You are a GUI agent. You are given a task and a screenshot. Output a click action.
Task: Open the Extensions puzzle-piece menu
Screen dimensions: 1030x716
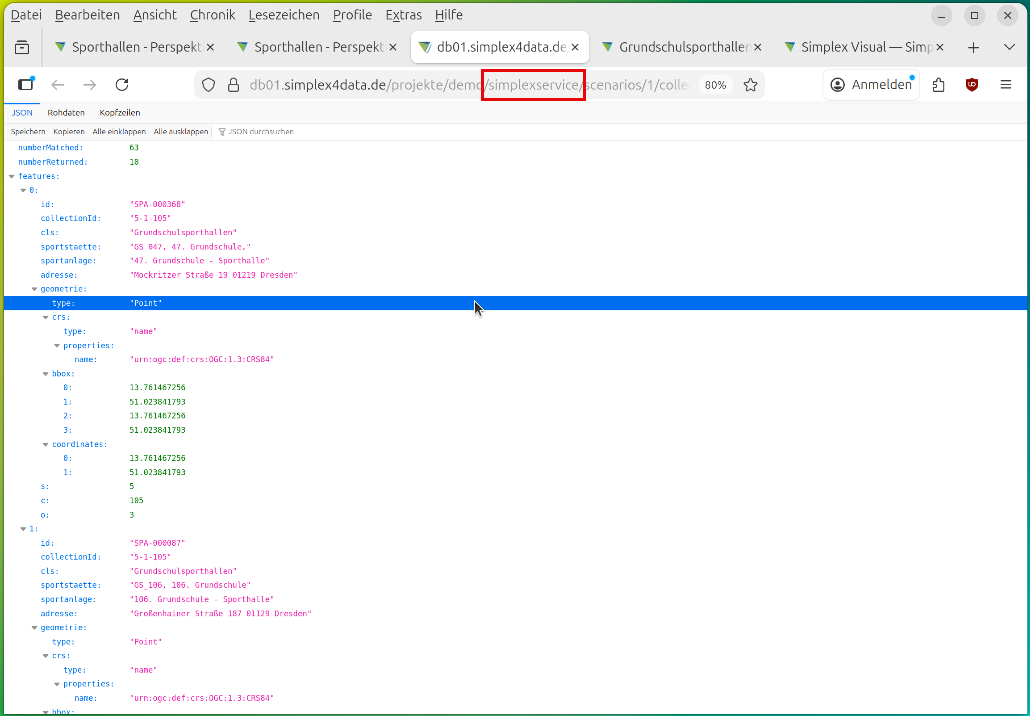click(938, 85)
